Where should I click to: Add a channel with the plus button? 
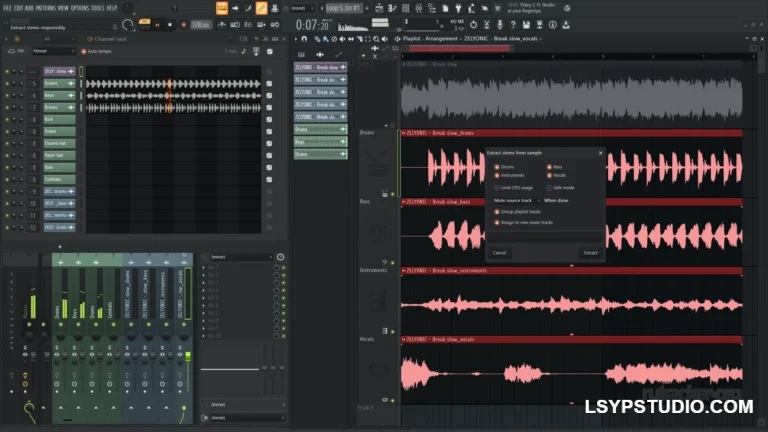point(60,247)
